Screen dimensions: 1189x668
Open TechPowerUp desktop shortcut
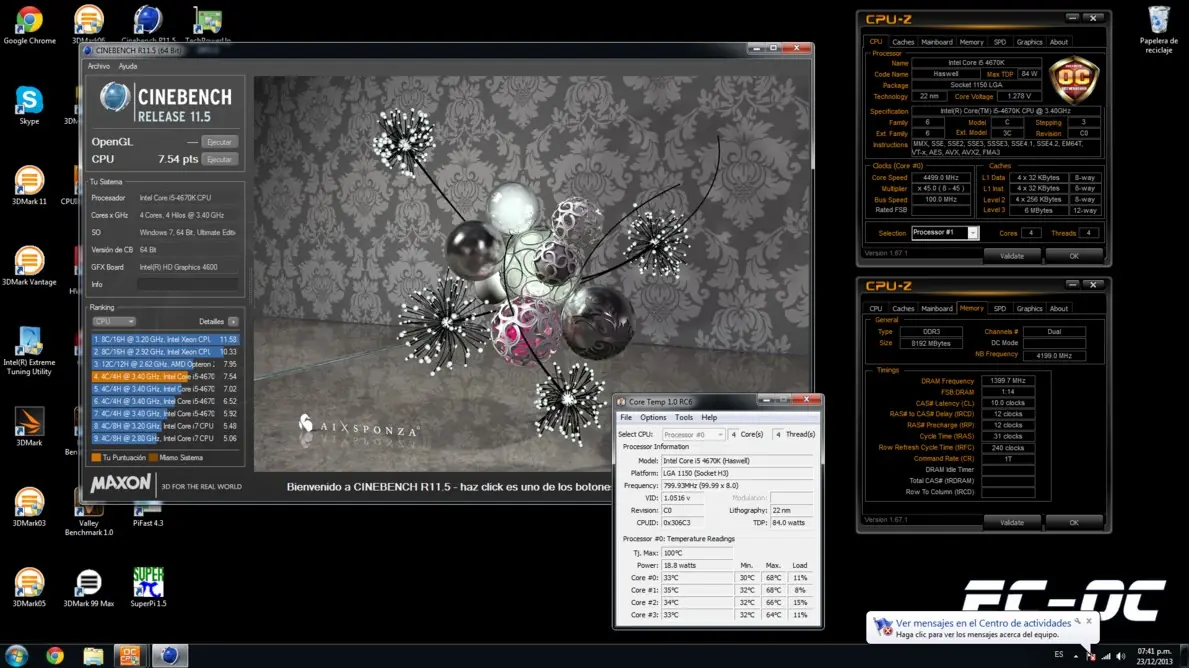208,24
